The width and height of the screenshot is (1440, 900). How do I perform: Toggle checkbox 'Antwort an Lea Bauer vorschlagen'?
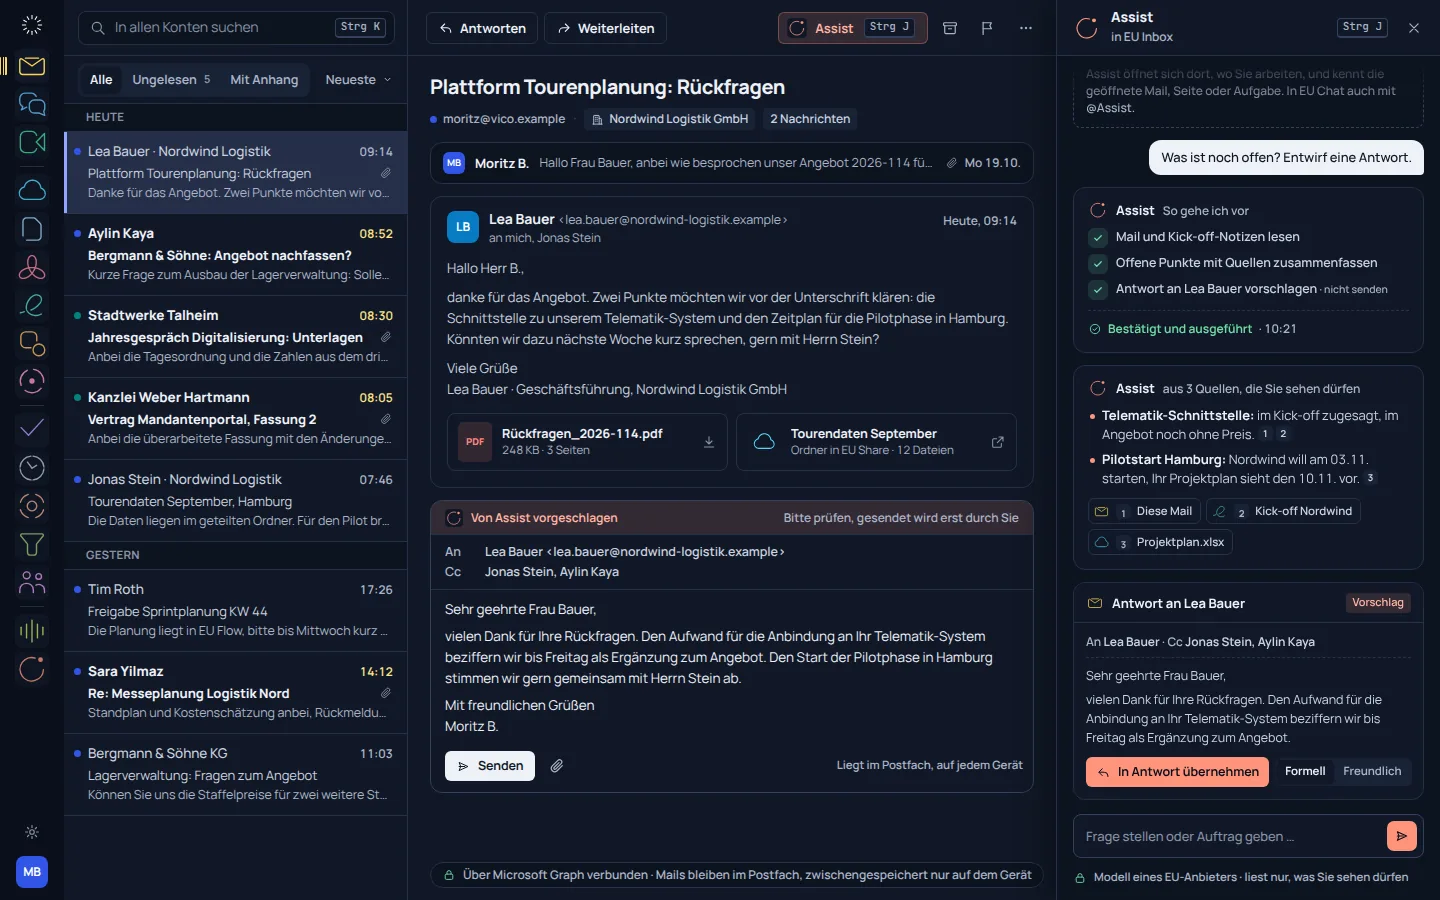(x=1098, y=289)
